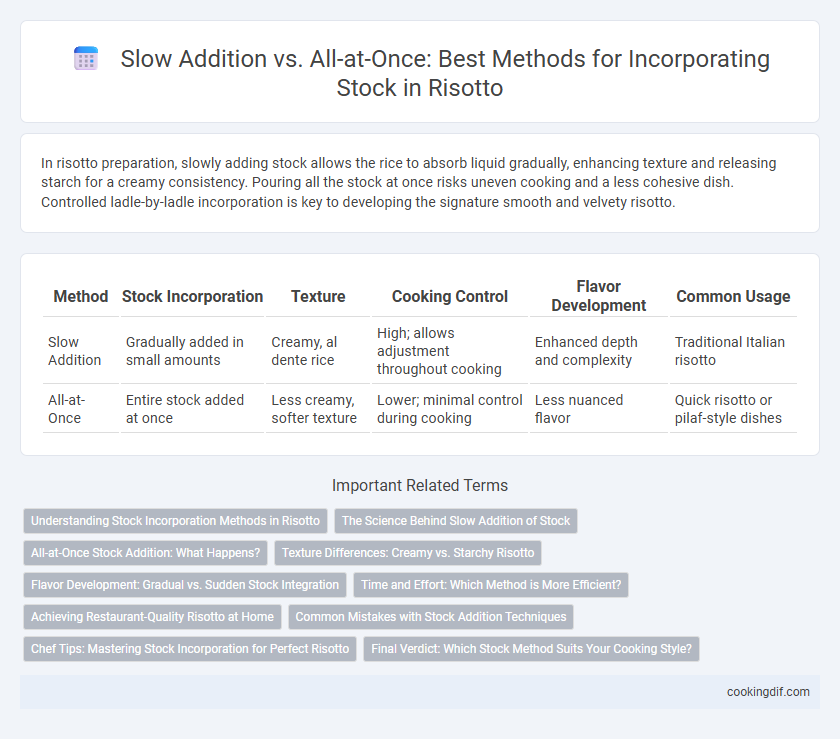Click the 'Texture' column header
The height and width of the screenshot is (739, 840).
tap(318, 296)
